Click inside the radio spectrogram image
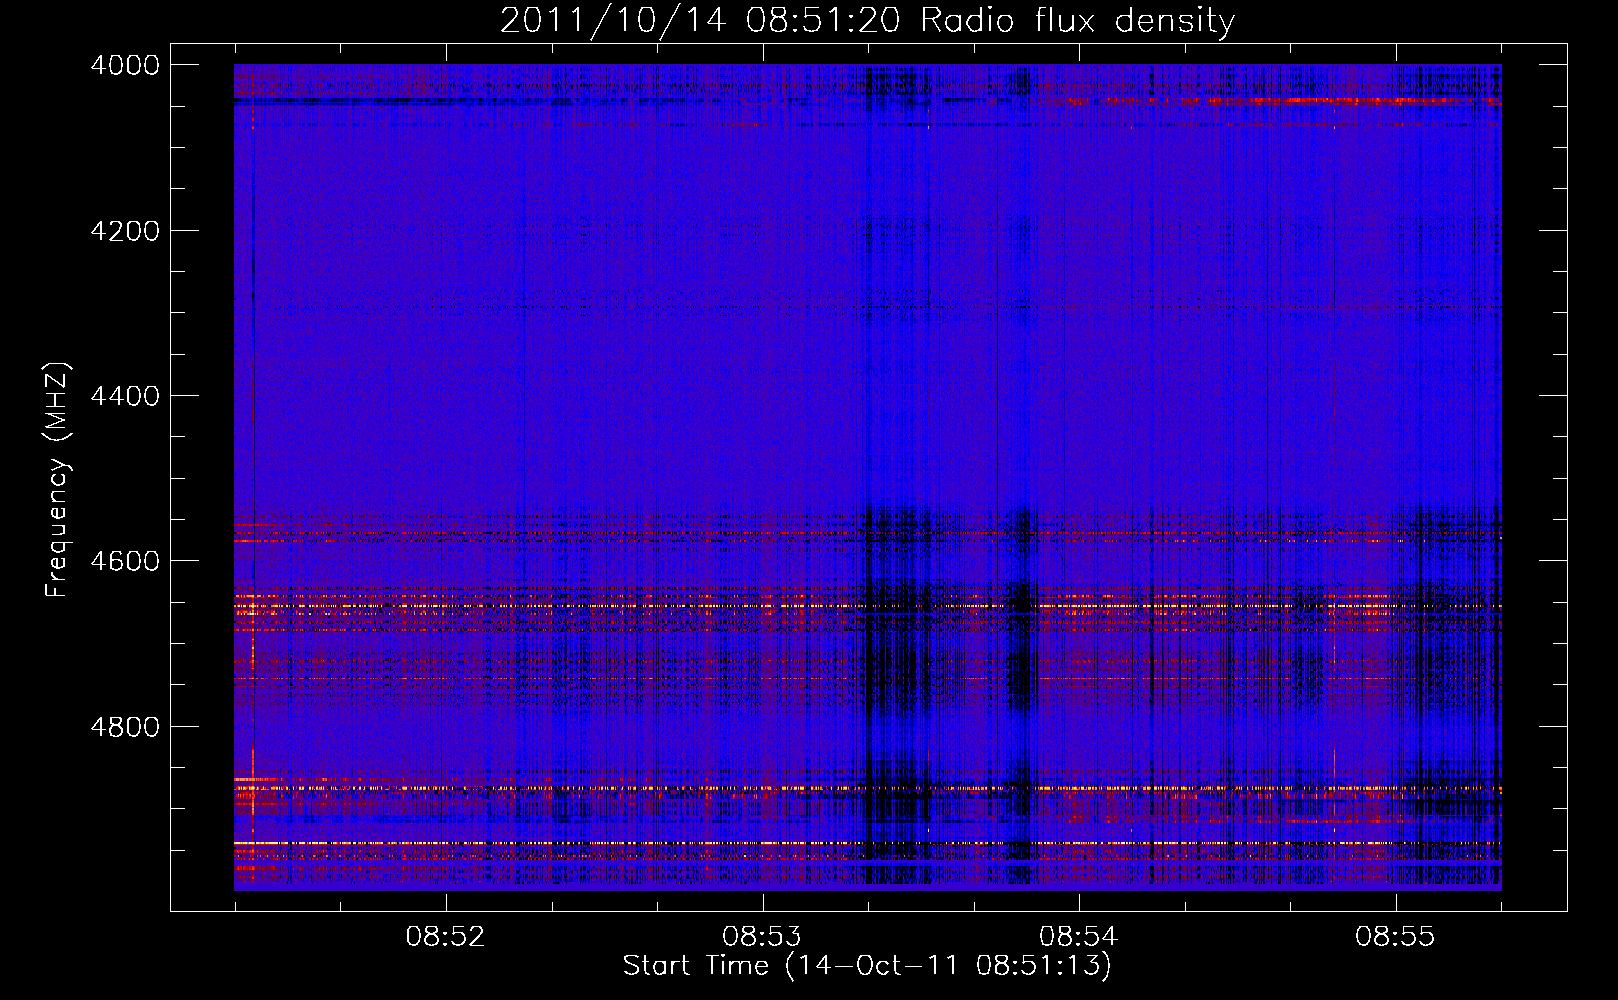 tap(868, 477)
